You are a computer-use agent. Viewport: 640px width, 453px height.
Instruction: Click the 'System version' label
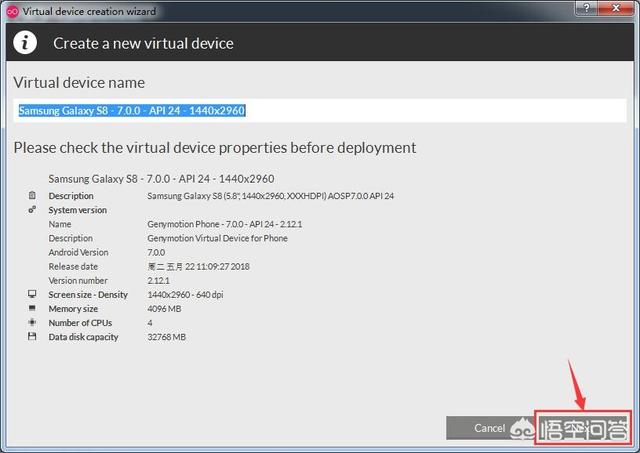[x=78, y=210]
